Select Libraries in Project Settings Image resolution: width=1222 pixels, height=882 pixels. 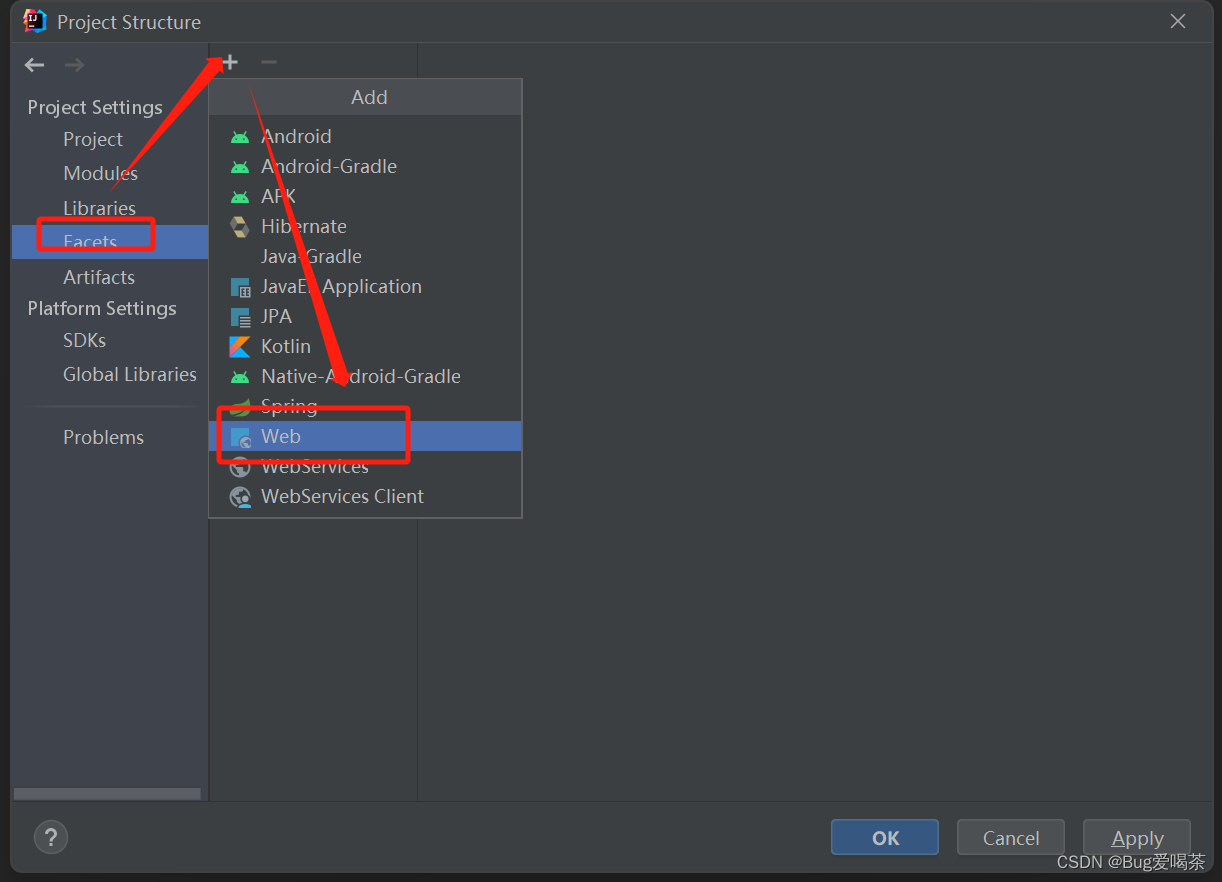(110, 208)
